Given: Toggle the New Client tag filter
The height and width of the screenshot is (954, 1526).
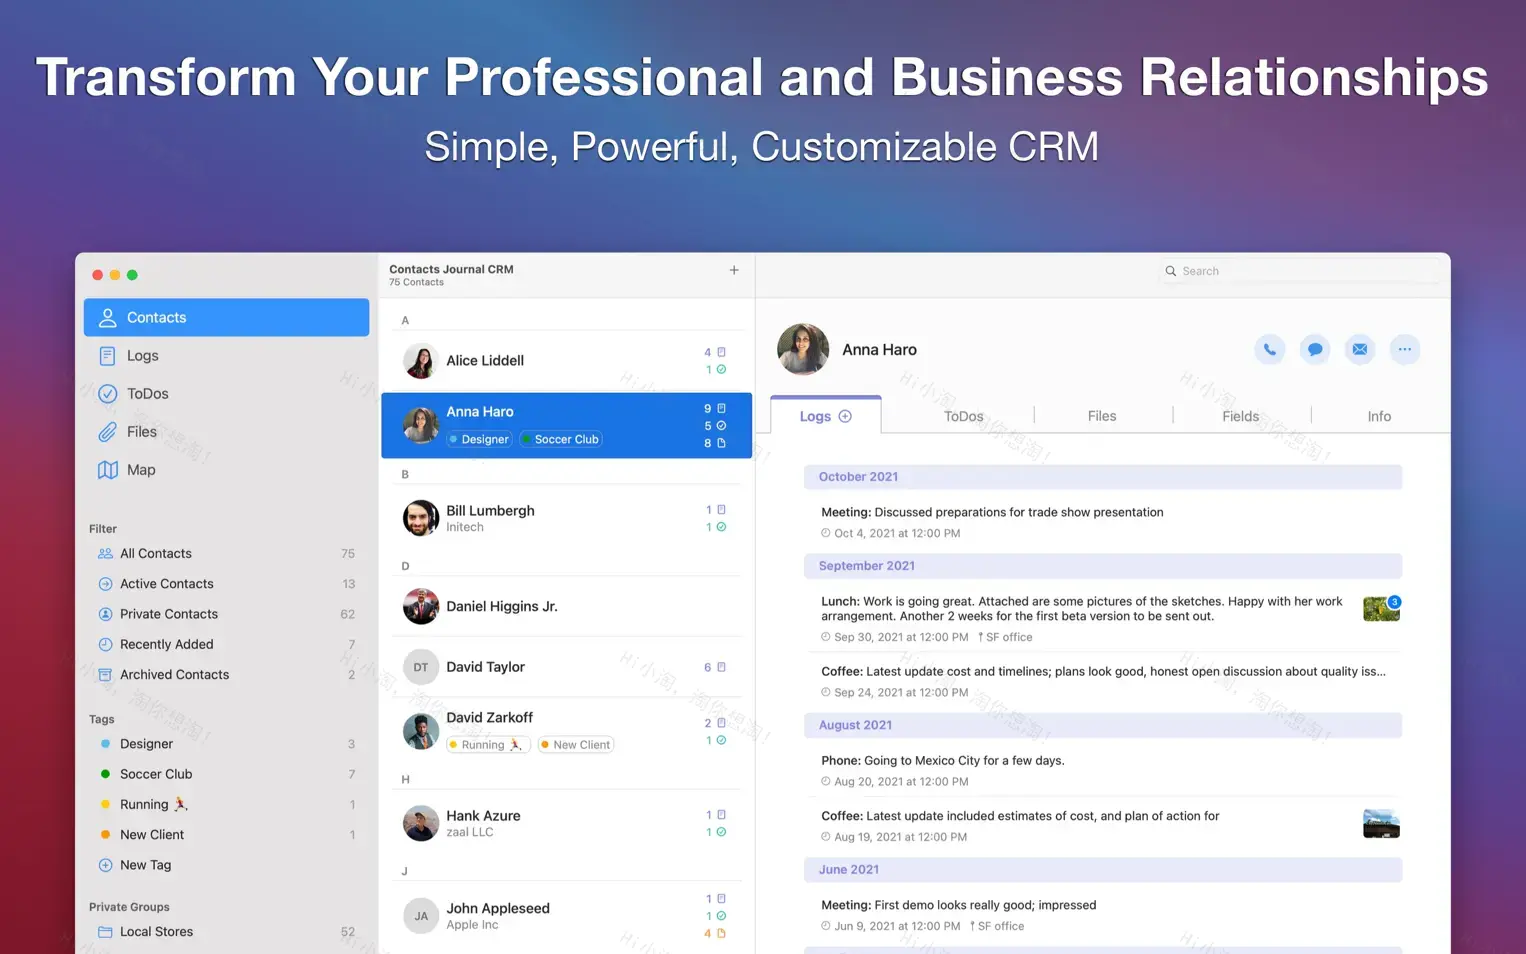Looking at the screenshot, I should [151, 834].
